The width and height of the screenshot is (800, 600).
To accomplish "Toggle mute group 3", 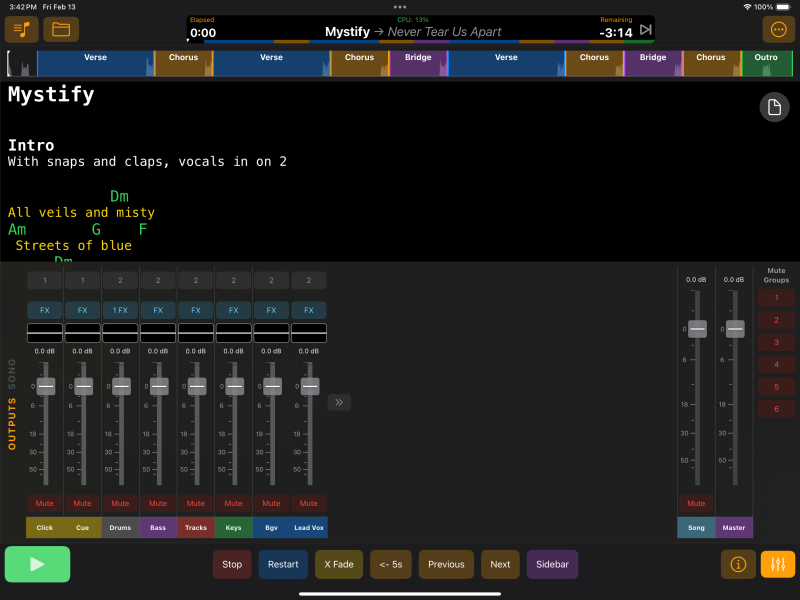I will [x=774, y=342].
